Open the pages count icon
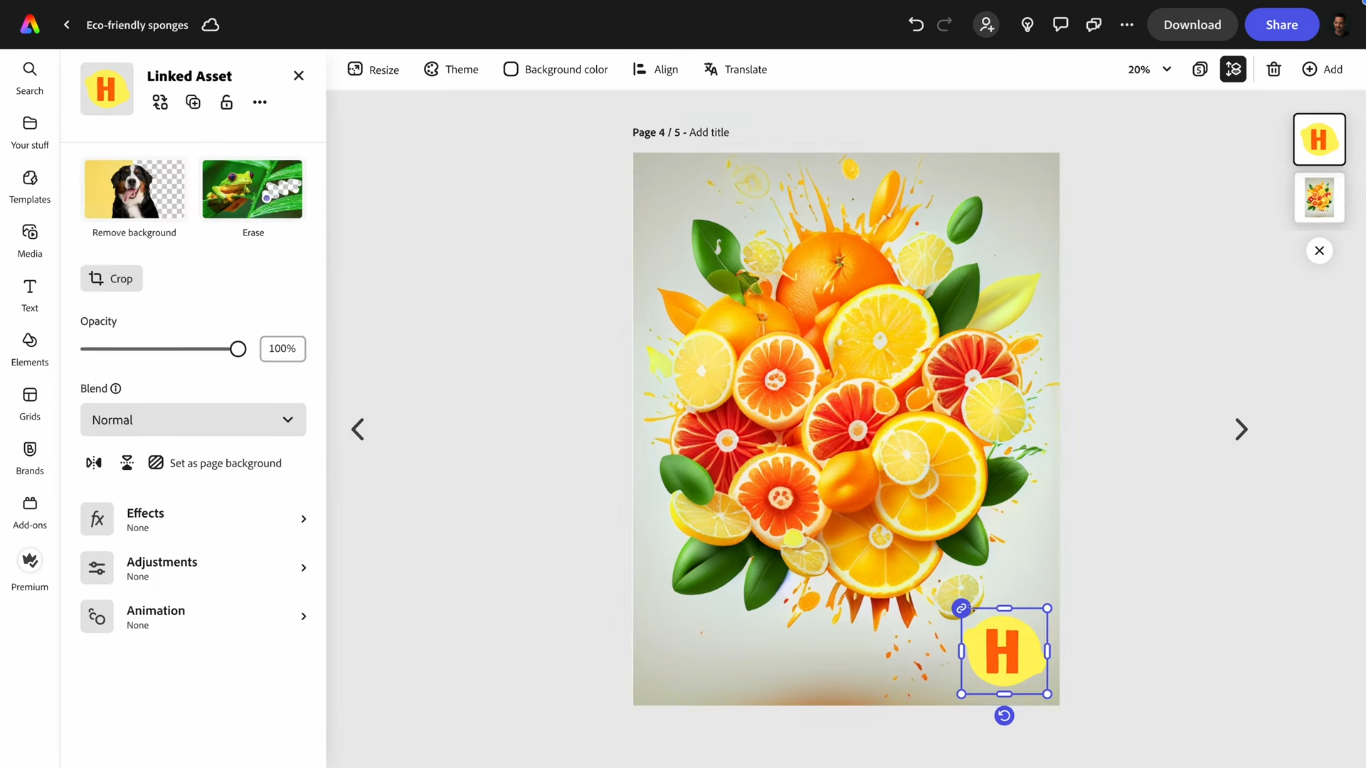Image resolution: width=1366 pixels, height=768 pixels. [1200, 69]
